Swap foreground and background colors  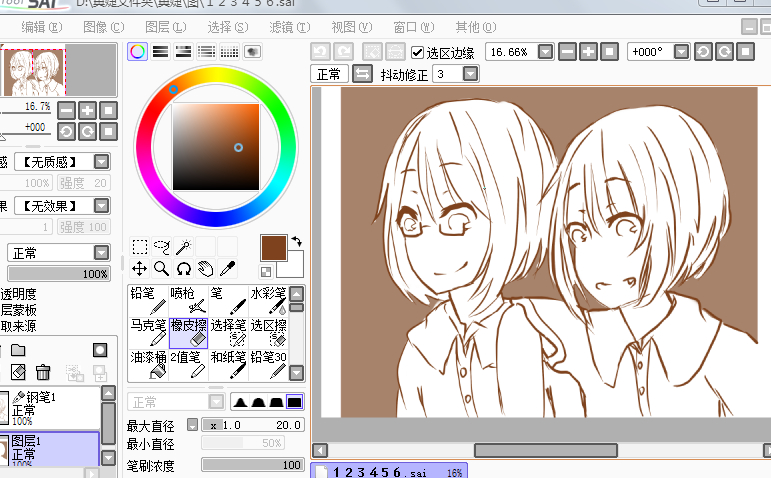(296, 241)
